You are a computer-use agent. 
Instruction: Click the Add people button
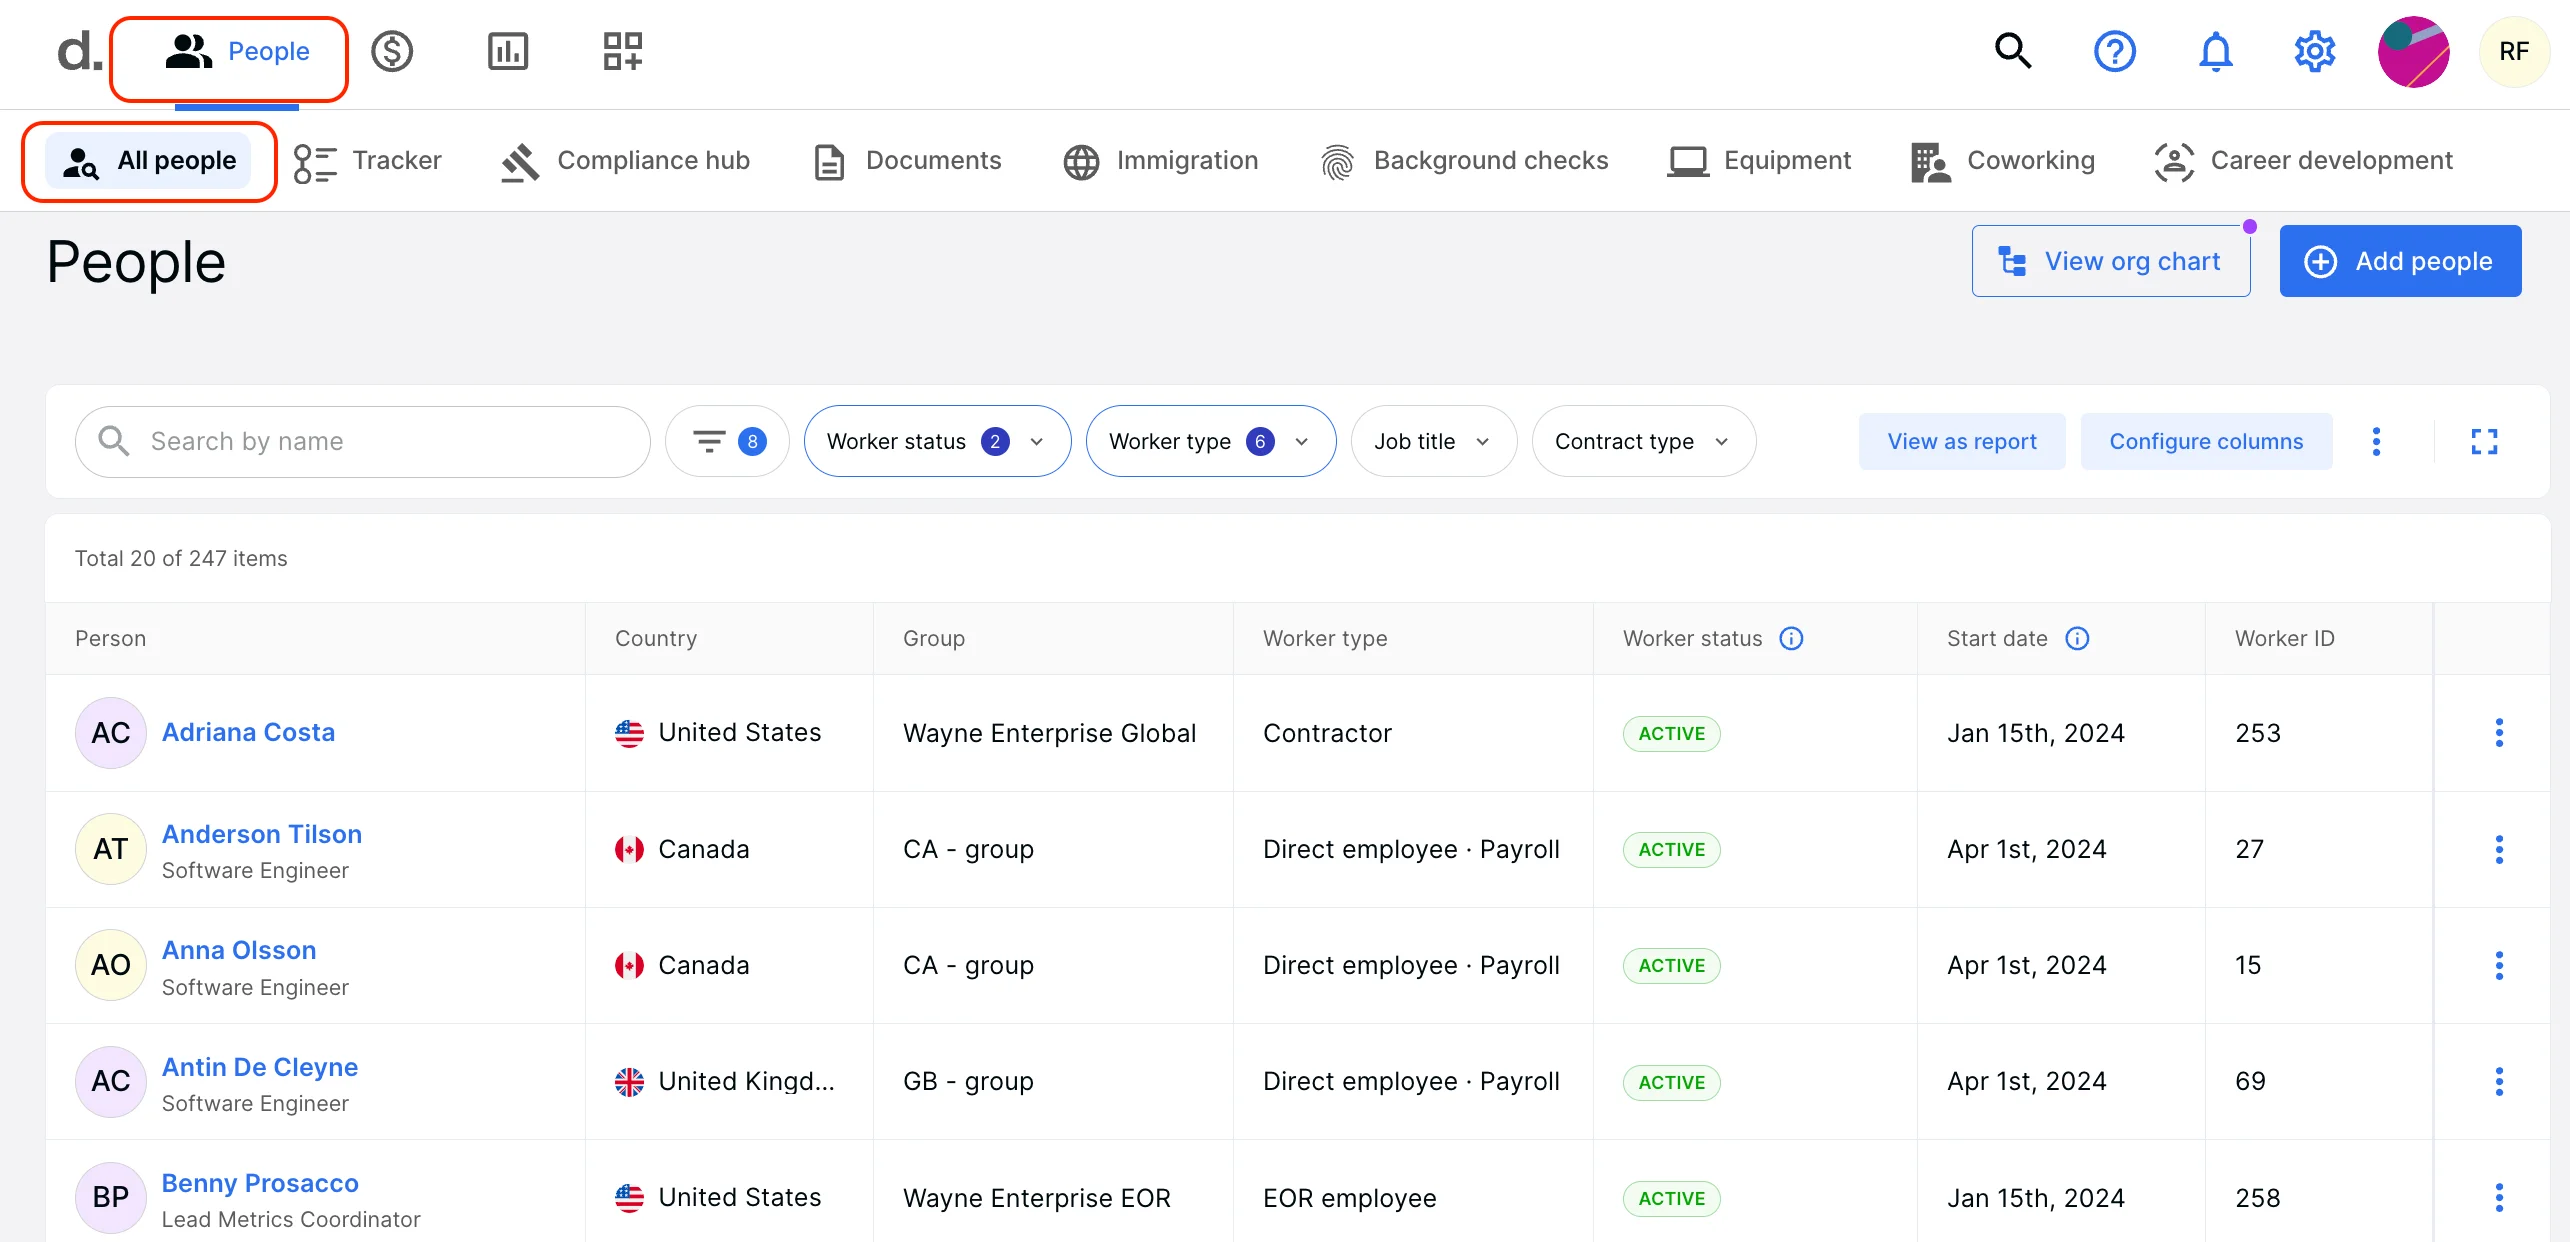(x=2400, y=261)
